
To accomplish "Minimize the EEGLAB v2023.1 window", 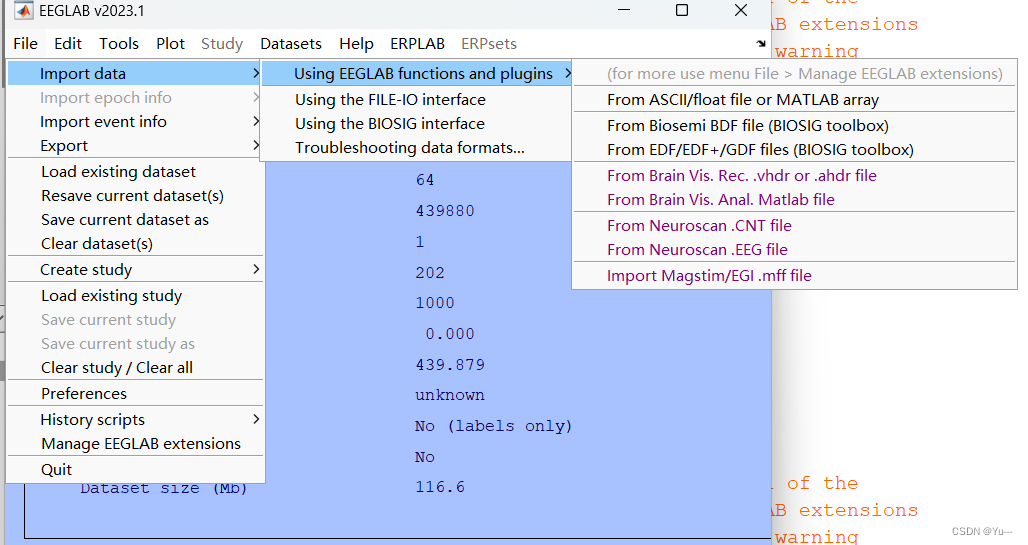I will 623,10.
